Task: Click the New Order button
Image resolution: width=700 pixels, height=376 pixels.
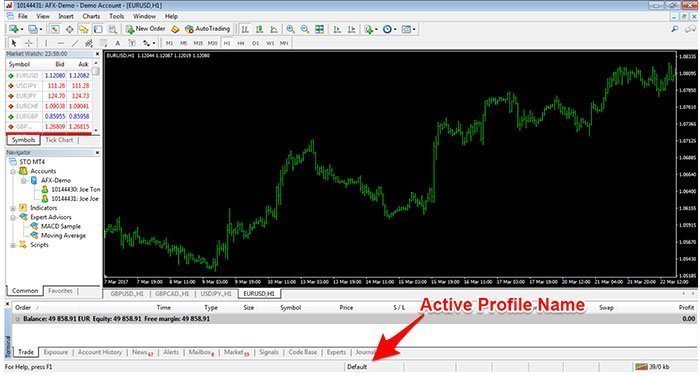Action: 146,29
